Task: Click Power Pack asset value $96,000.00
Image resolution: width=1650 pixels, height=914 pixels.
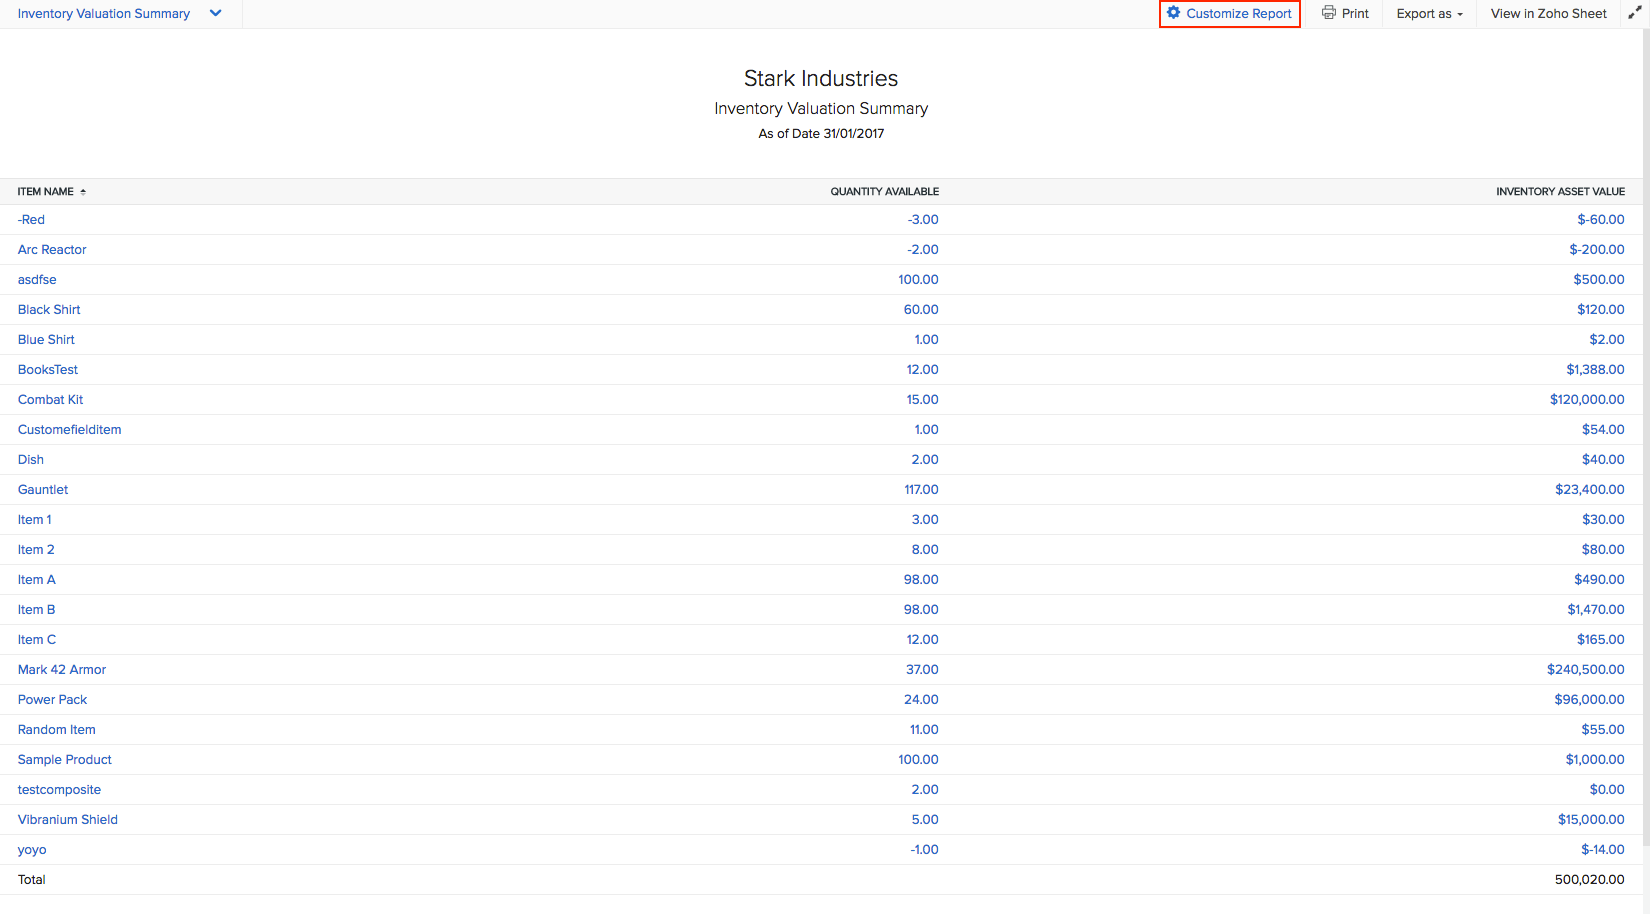Action: 1589,700
